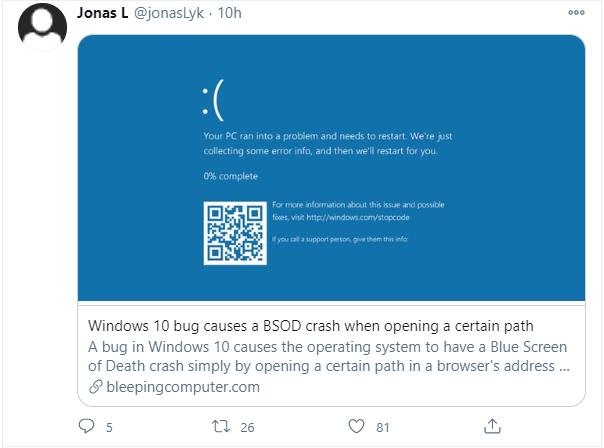This screenshot has width=604, height=448.
Task: Open Jonas L's profile avatar
Action: click(42, 27)
